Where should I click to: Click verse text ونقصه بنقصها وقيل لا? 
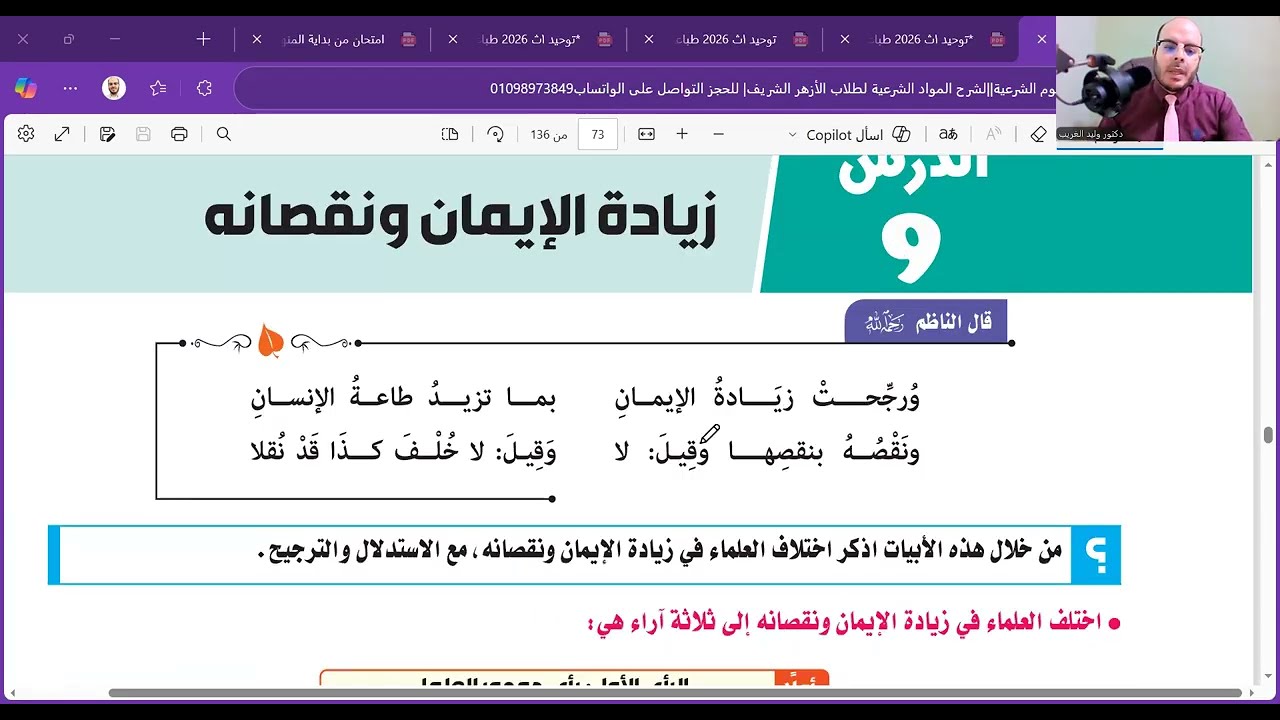click(767, 450)
